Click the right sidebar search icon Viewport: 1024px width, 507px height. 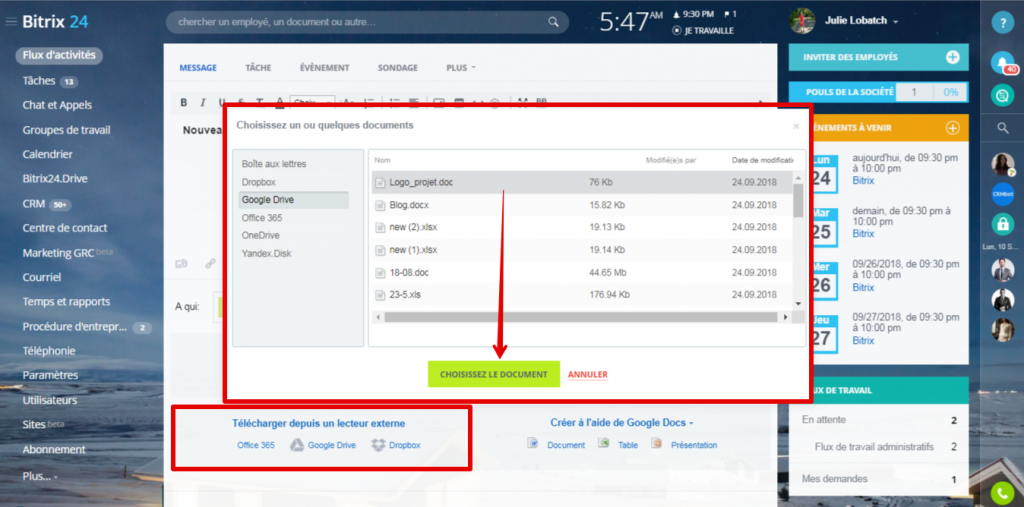pos(1003,128)
